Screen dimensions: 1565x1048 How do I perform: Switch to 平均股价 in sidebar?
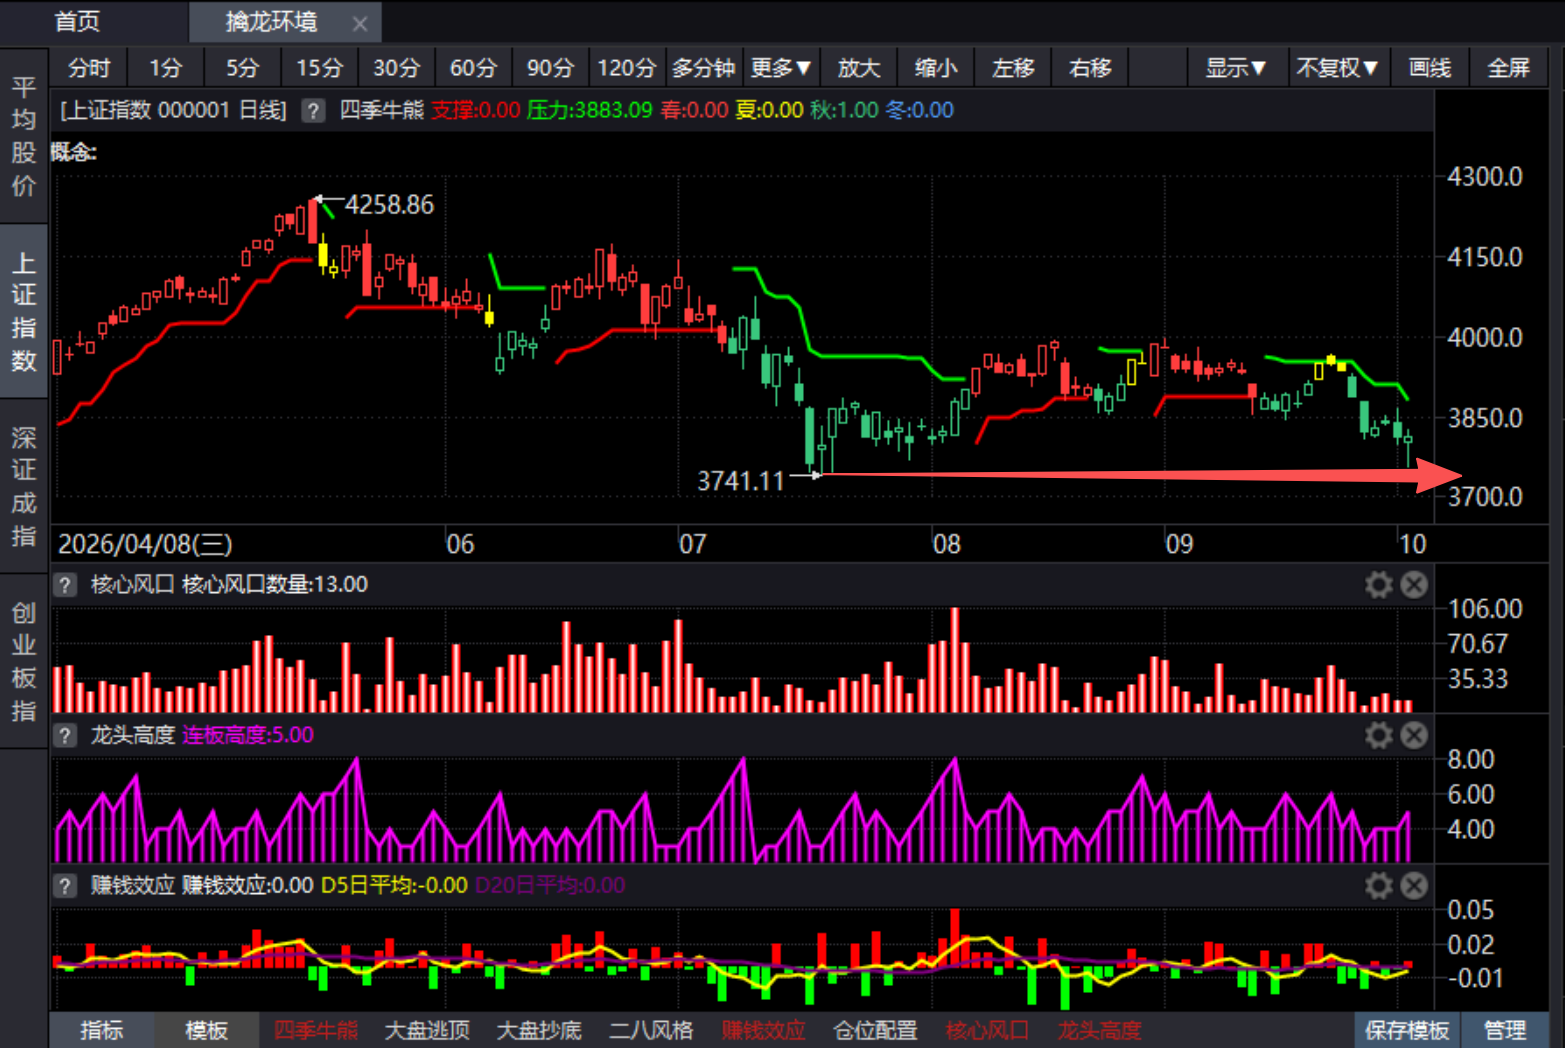(24, 136)
